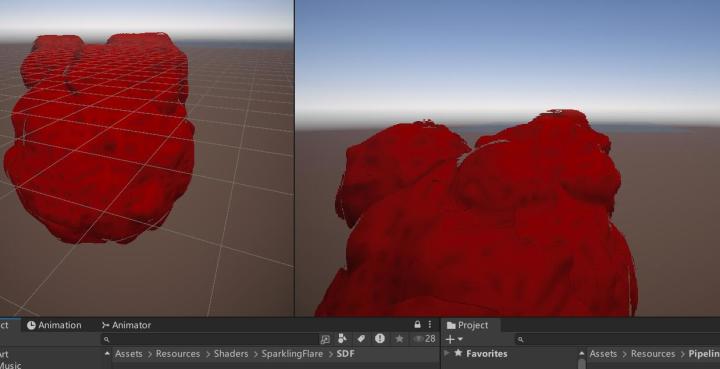Open the plus create asset dropdown
The width and height of the screenshot is (720, 369).
454,339
